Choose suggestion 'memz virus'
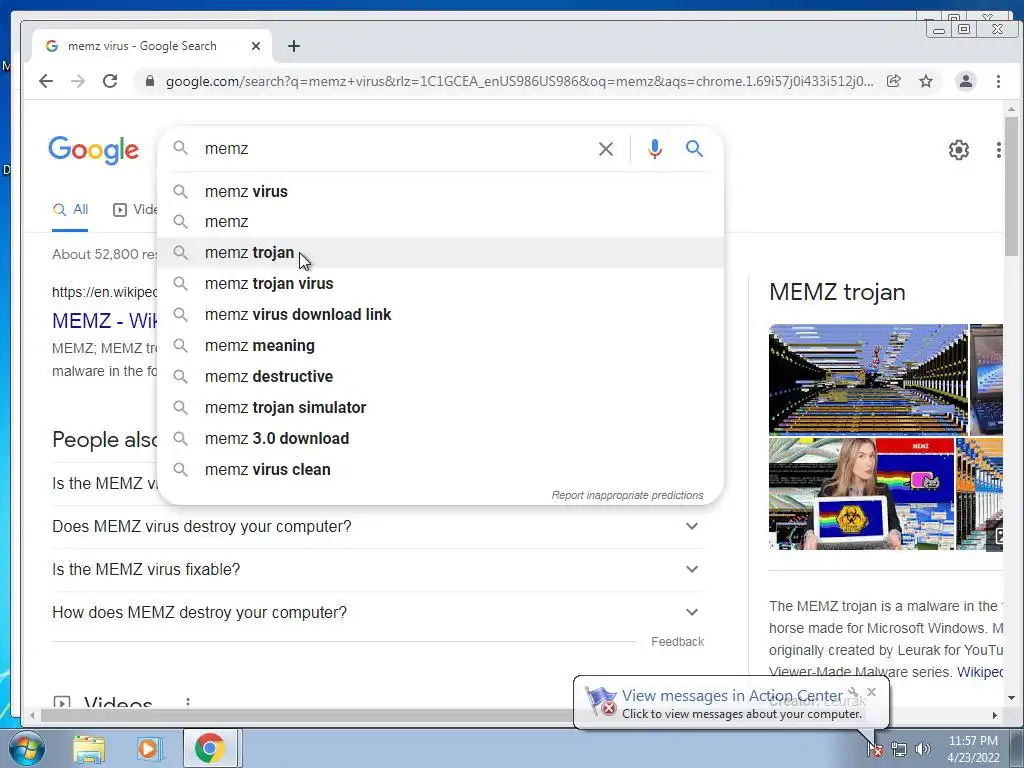The height and width of the screenshot is (768, 1024). [441, 191]
